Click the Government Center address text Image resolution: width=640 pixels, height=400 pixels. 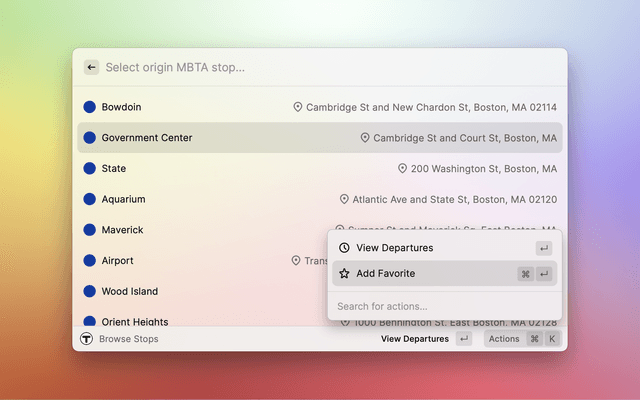tap(465, 138)
